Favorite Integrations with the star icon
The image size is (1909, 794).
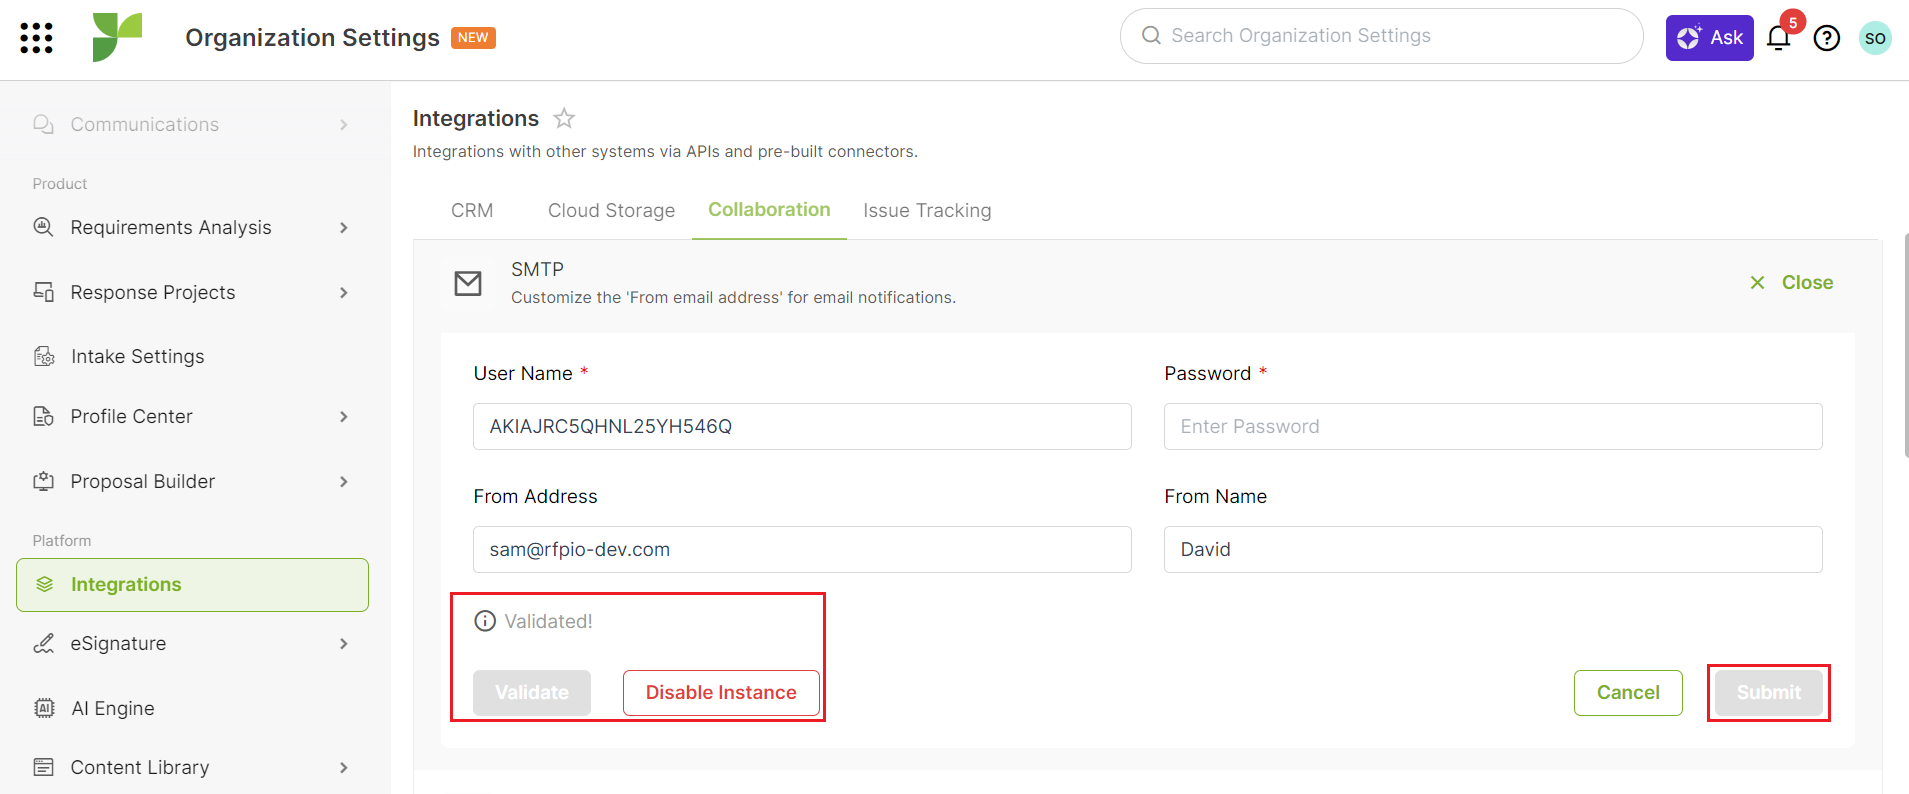point(564,118)
